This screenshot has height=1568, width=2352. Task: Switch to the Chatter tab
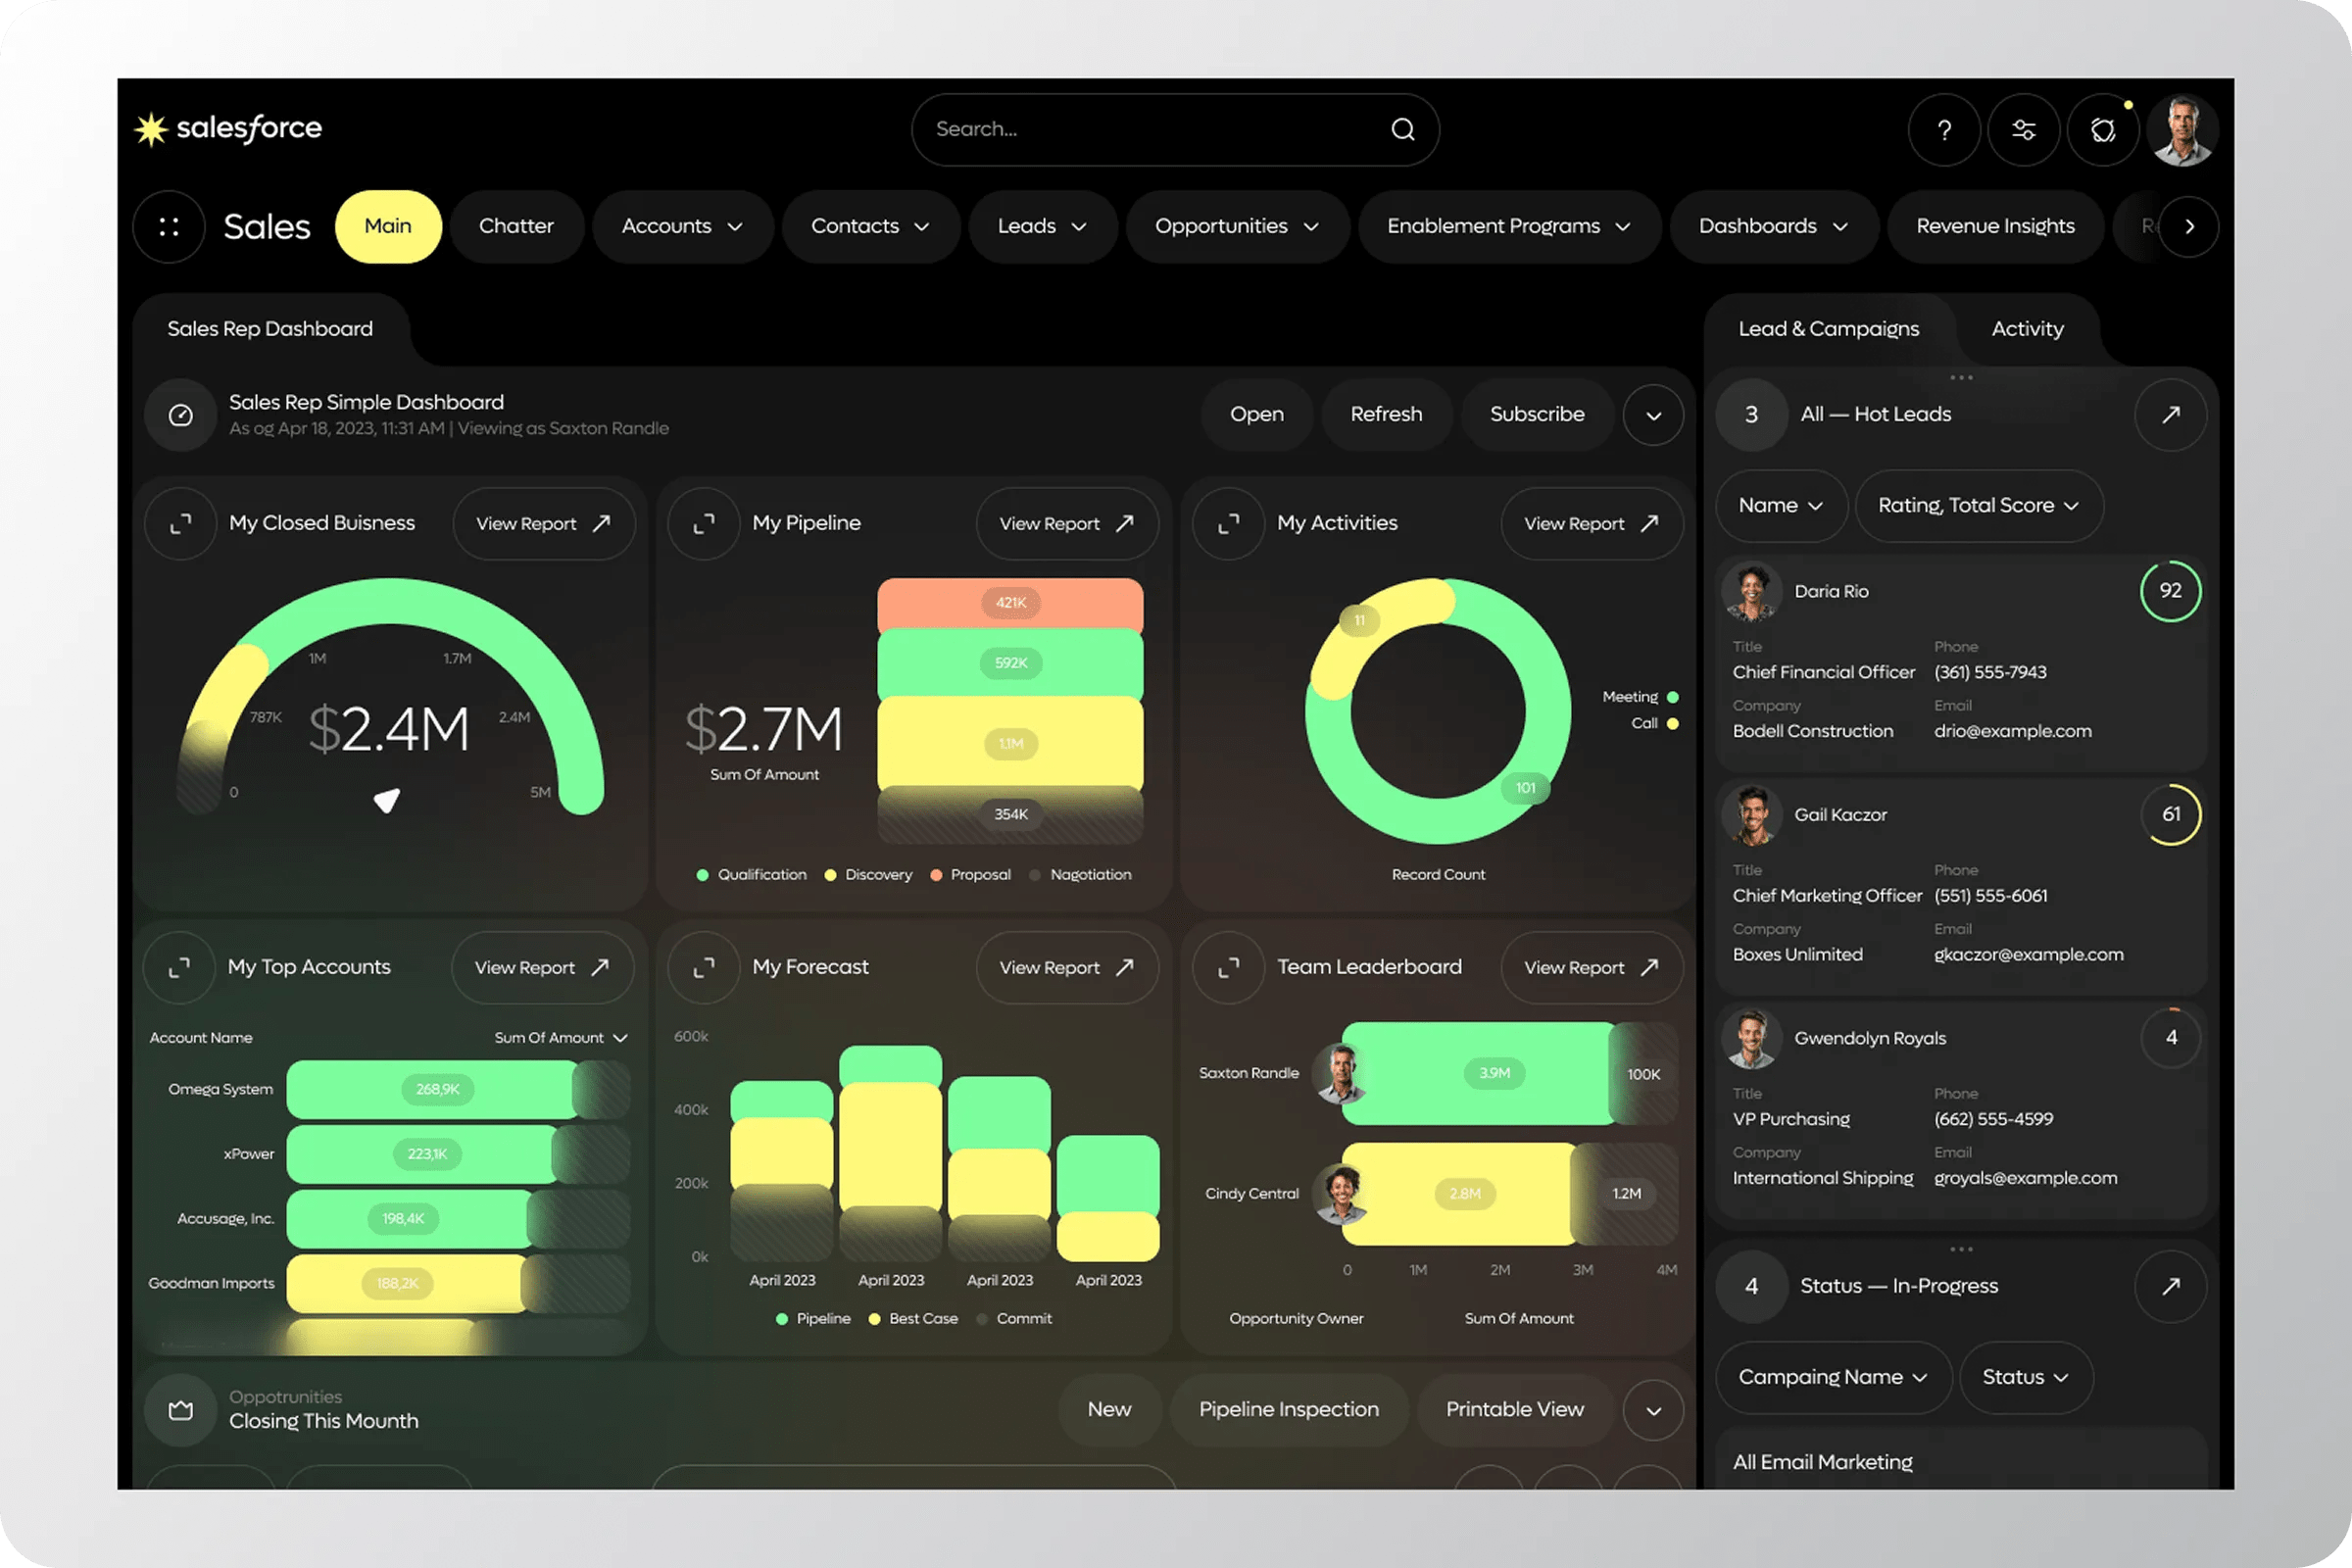tap(516, 227)
